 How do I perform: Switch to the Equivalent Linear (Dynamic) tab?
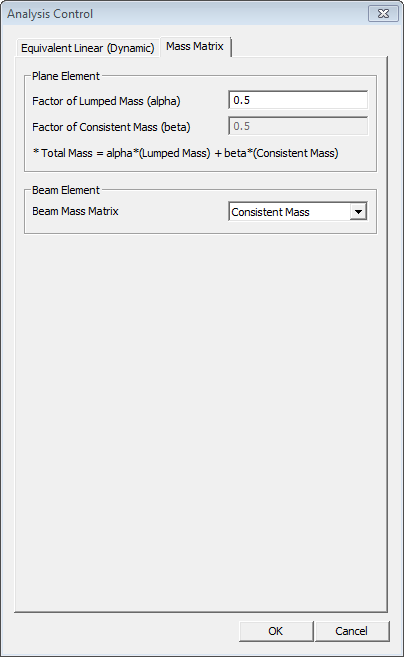[x=88, y=48]
